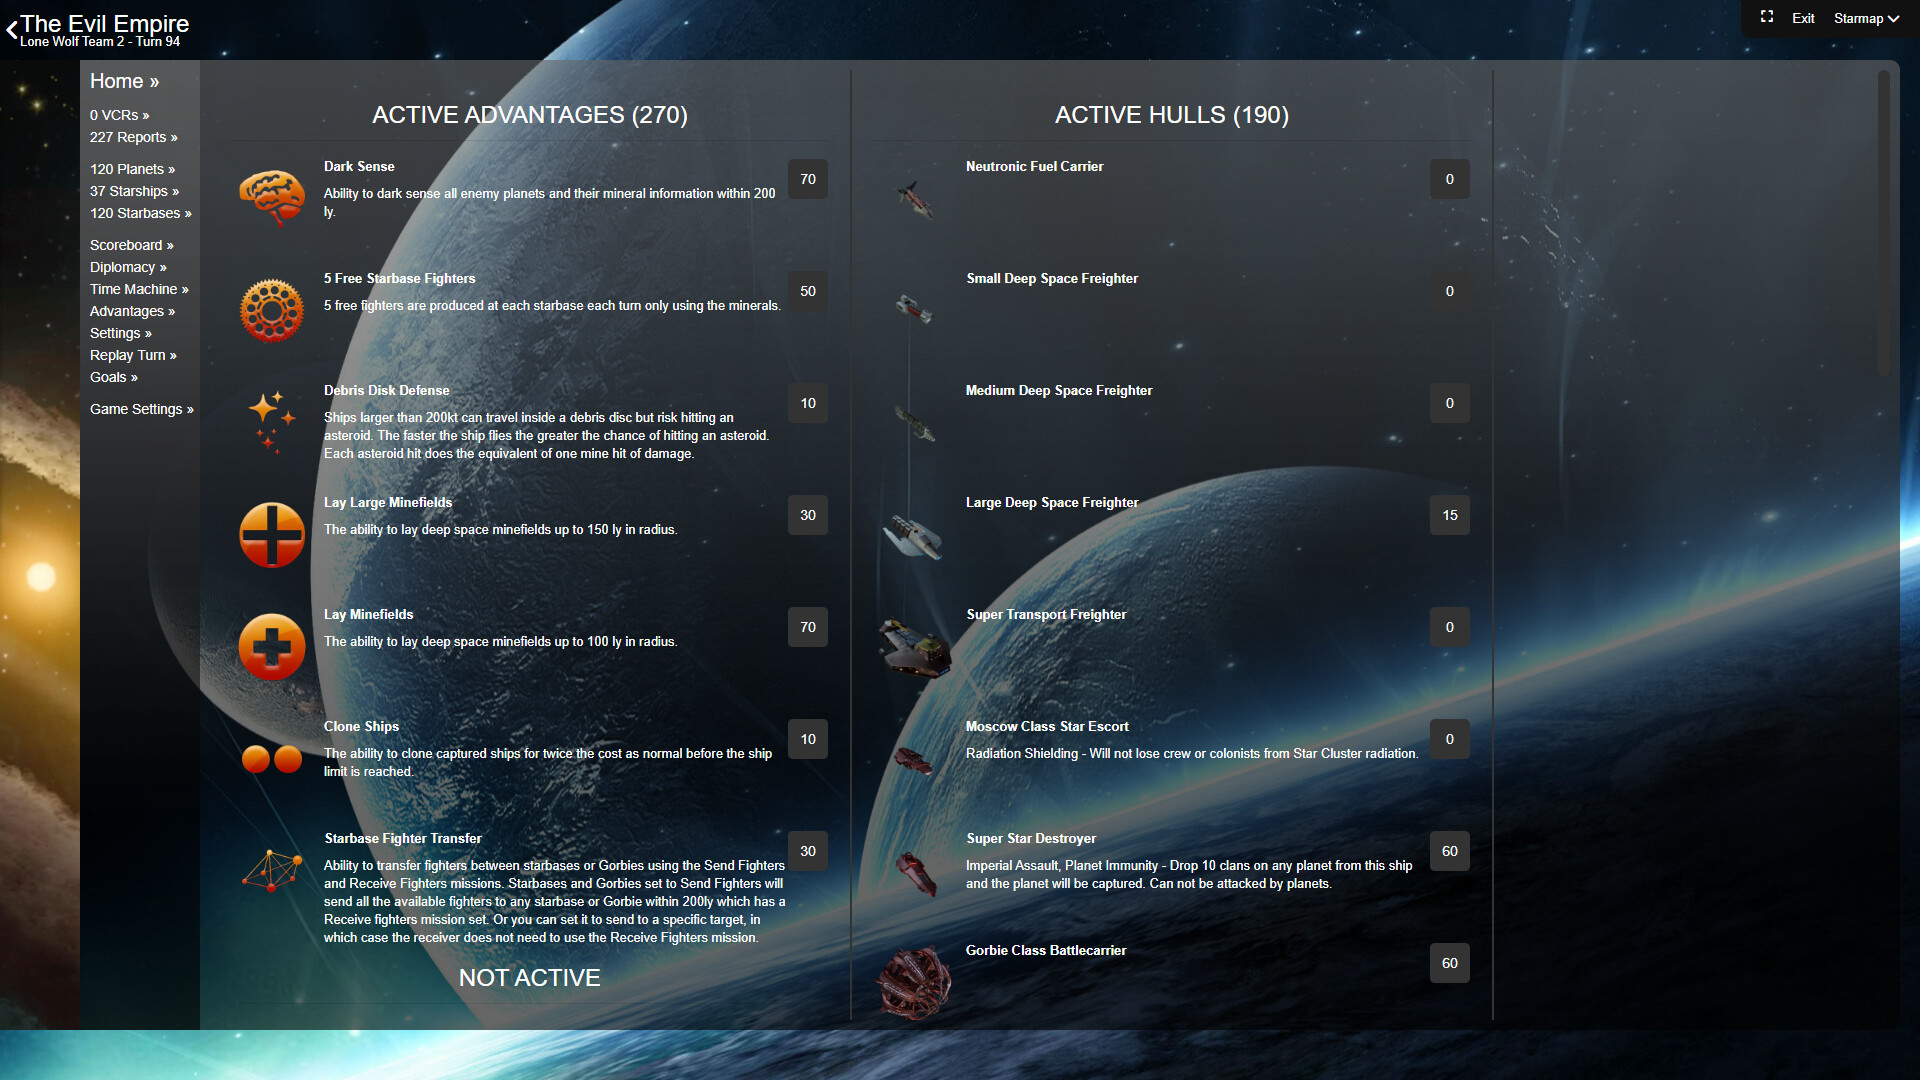Go to the Diplomacy page
The width and height of the screenshot is (1920, 1080).
point(128,267)
